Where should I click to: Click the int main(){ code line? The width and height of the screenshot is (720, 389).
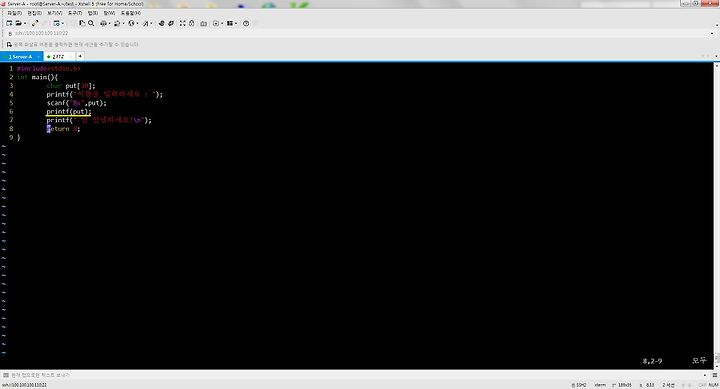coord(37,77)
